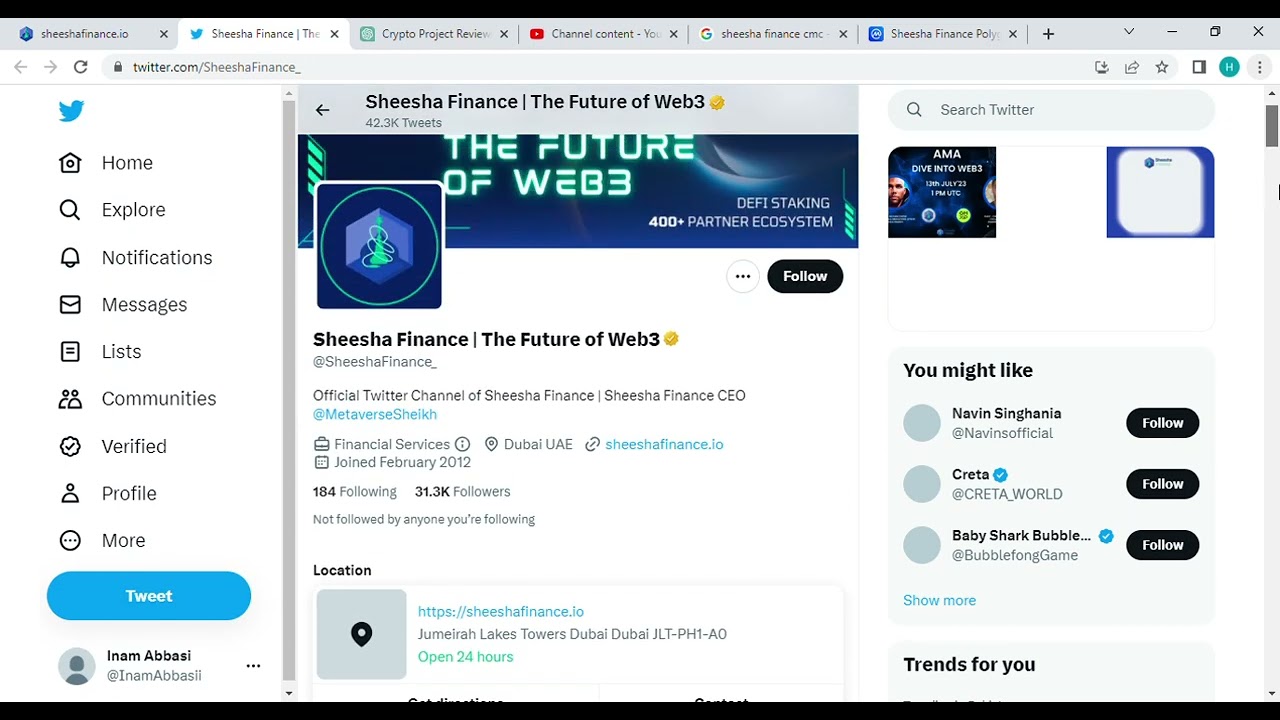Click install app icon in address bar
This screenshot has height=720, width=1280.
1102,67
